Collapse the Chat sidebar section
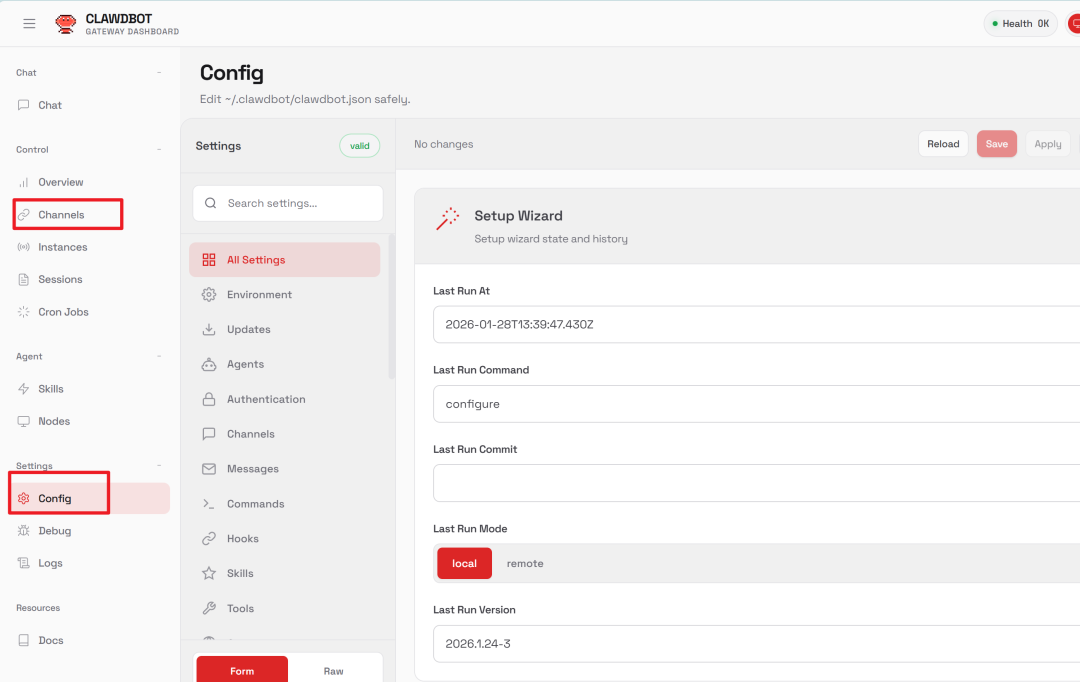 coord(159,72)
